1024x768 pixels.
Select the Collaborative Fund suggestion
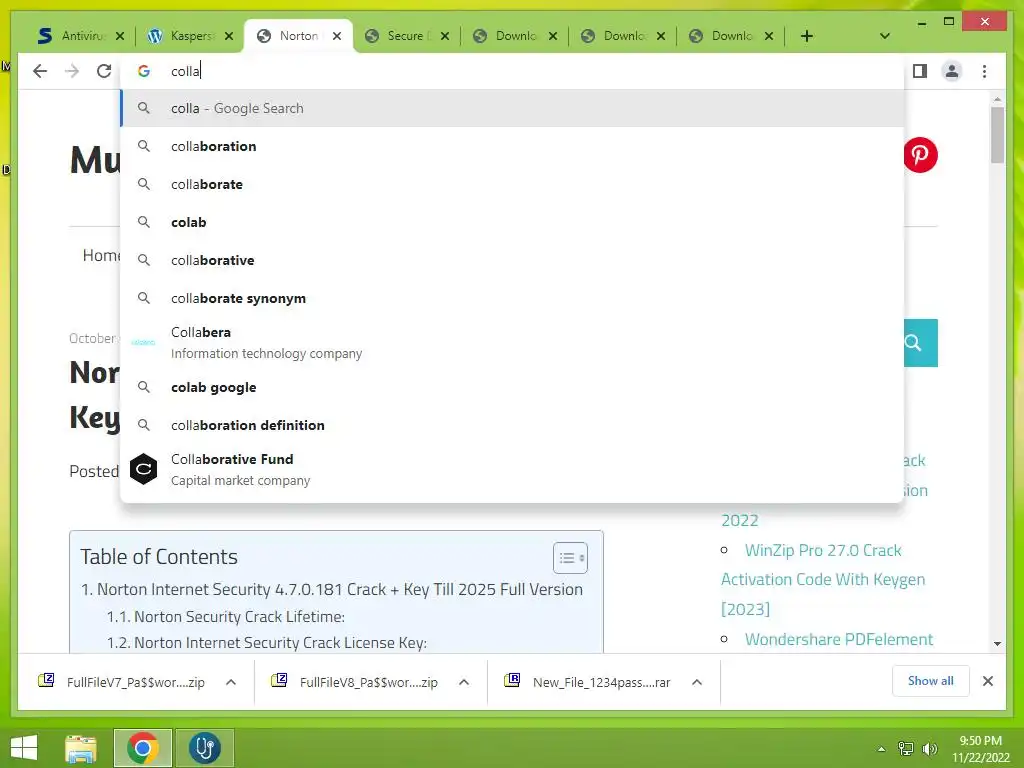pos(513,469)
